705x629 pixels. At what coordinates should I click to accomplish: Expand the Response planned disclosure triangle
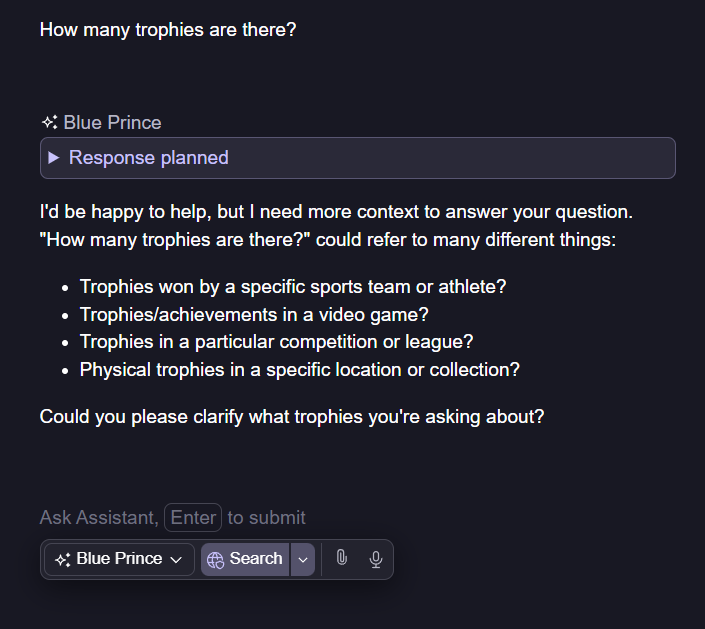click(x=54, y=158)
